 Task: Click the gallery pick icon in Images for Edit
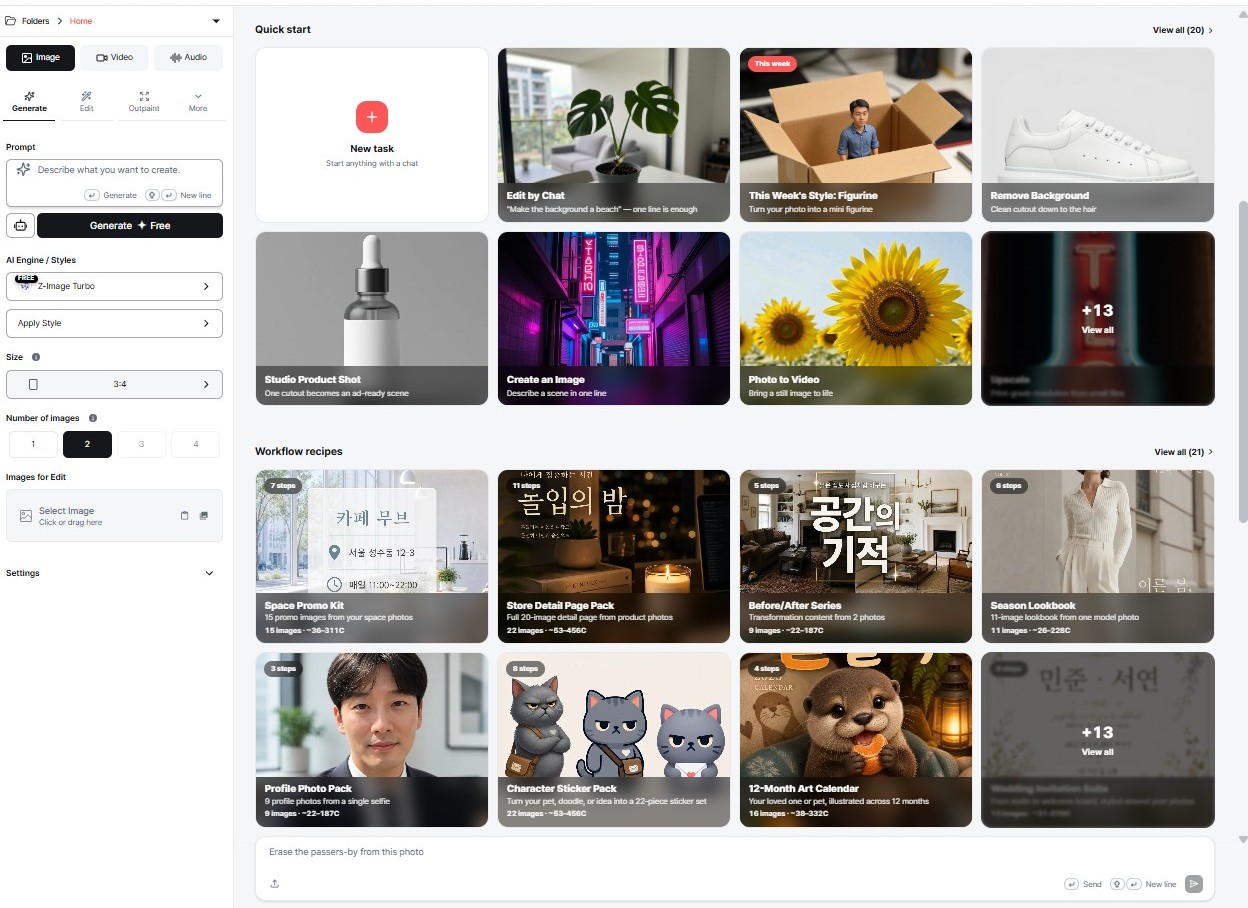coord(204,516)
